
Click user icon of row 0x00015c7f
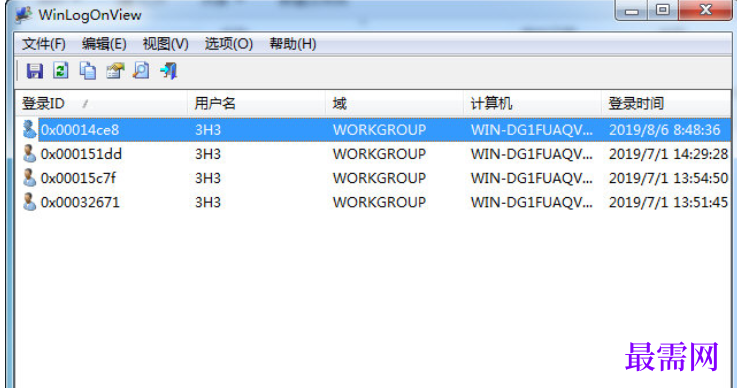(x=29, y=178)
